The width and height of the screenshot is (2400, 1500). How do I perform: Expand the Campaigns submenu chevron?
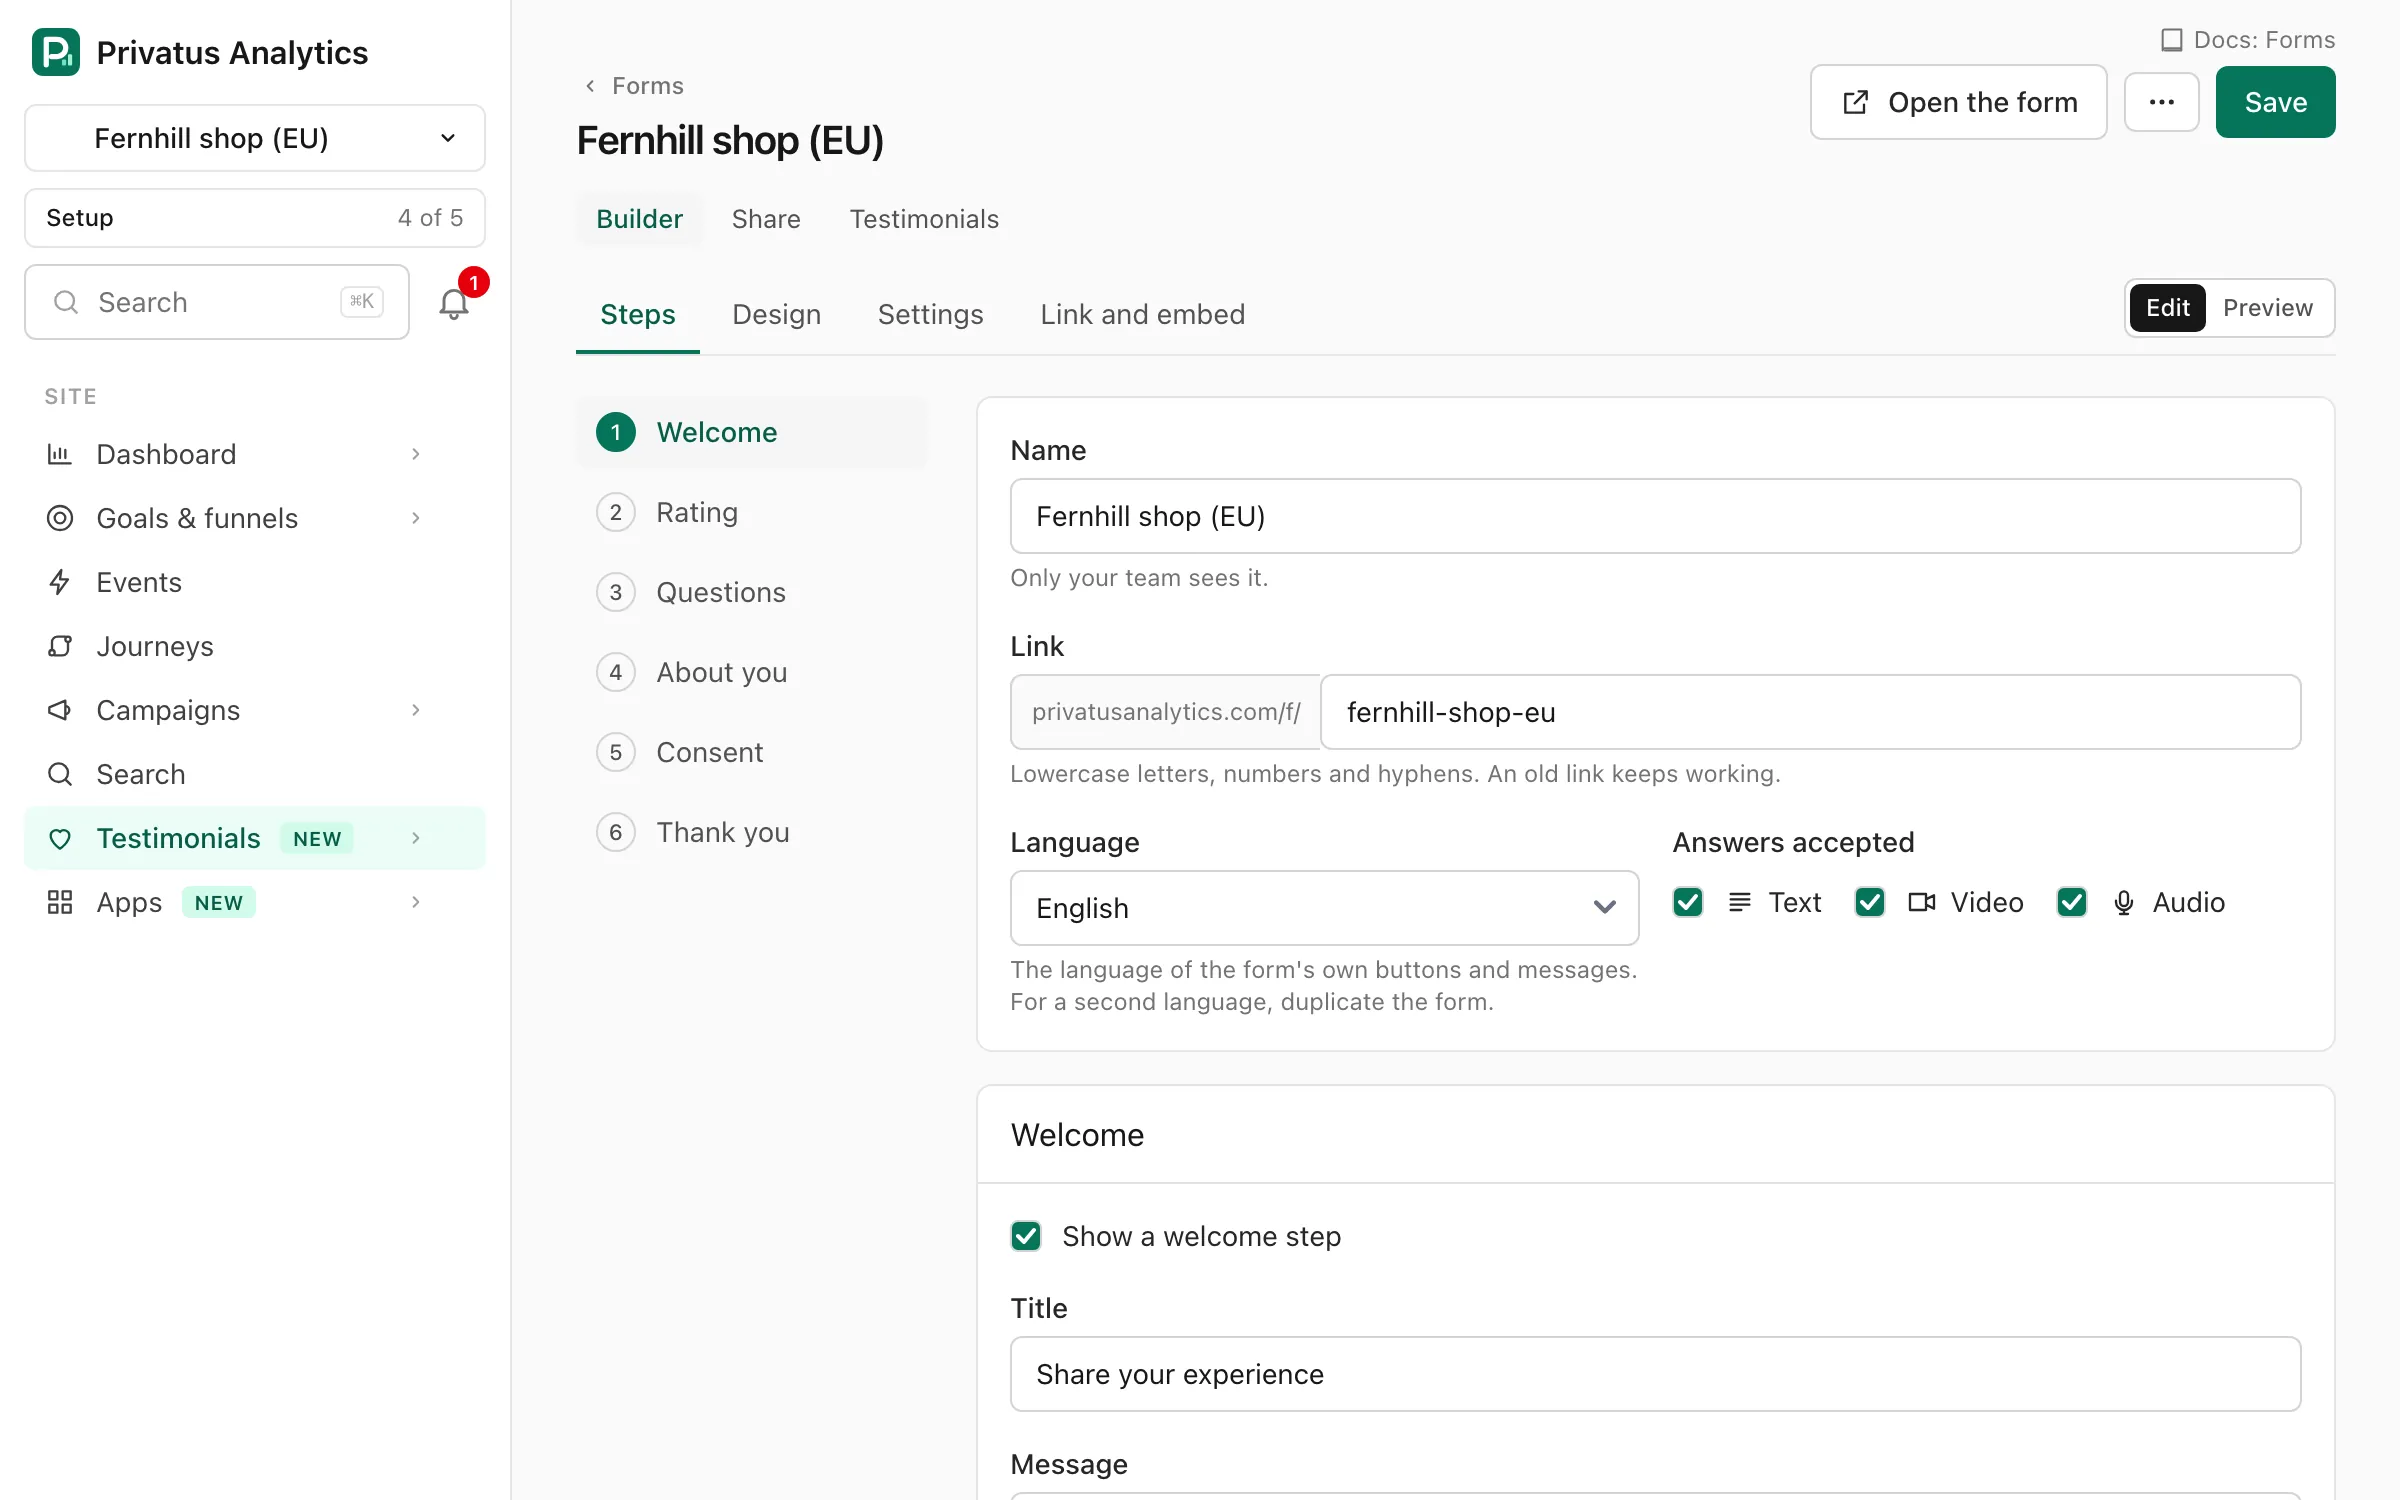[x=416, y=710]
